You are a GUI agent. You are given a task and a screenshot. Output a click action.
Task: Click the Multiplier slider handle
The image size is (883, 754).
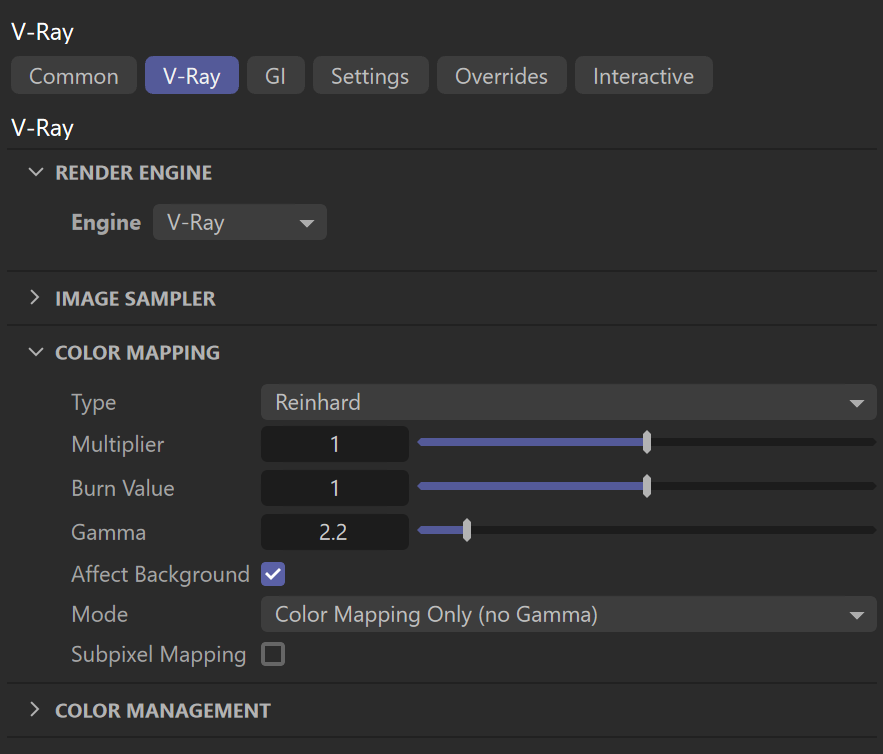647,442
